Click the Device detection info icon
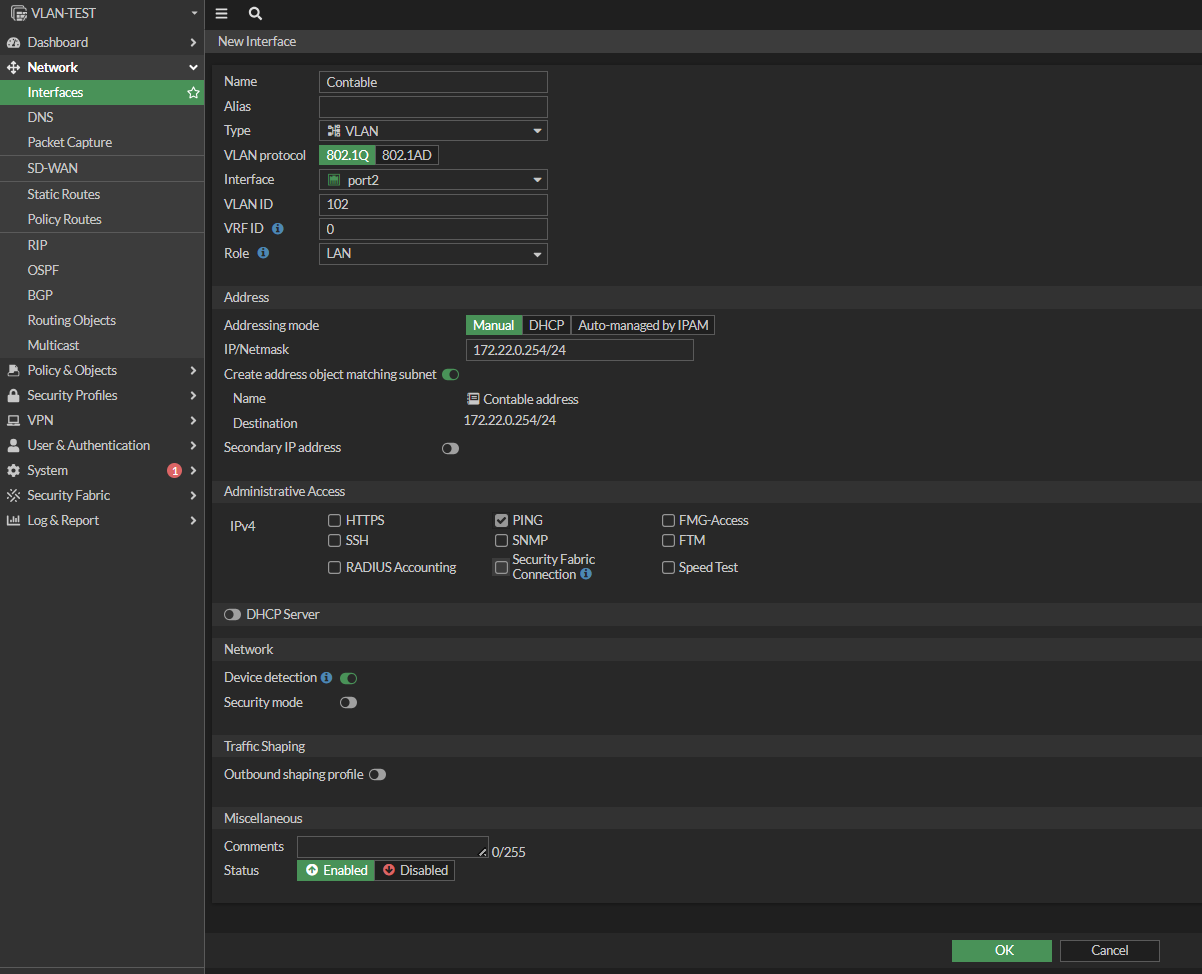This screenshot has height=974, width=1202. point(326,678)
